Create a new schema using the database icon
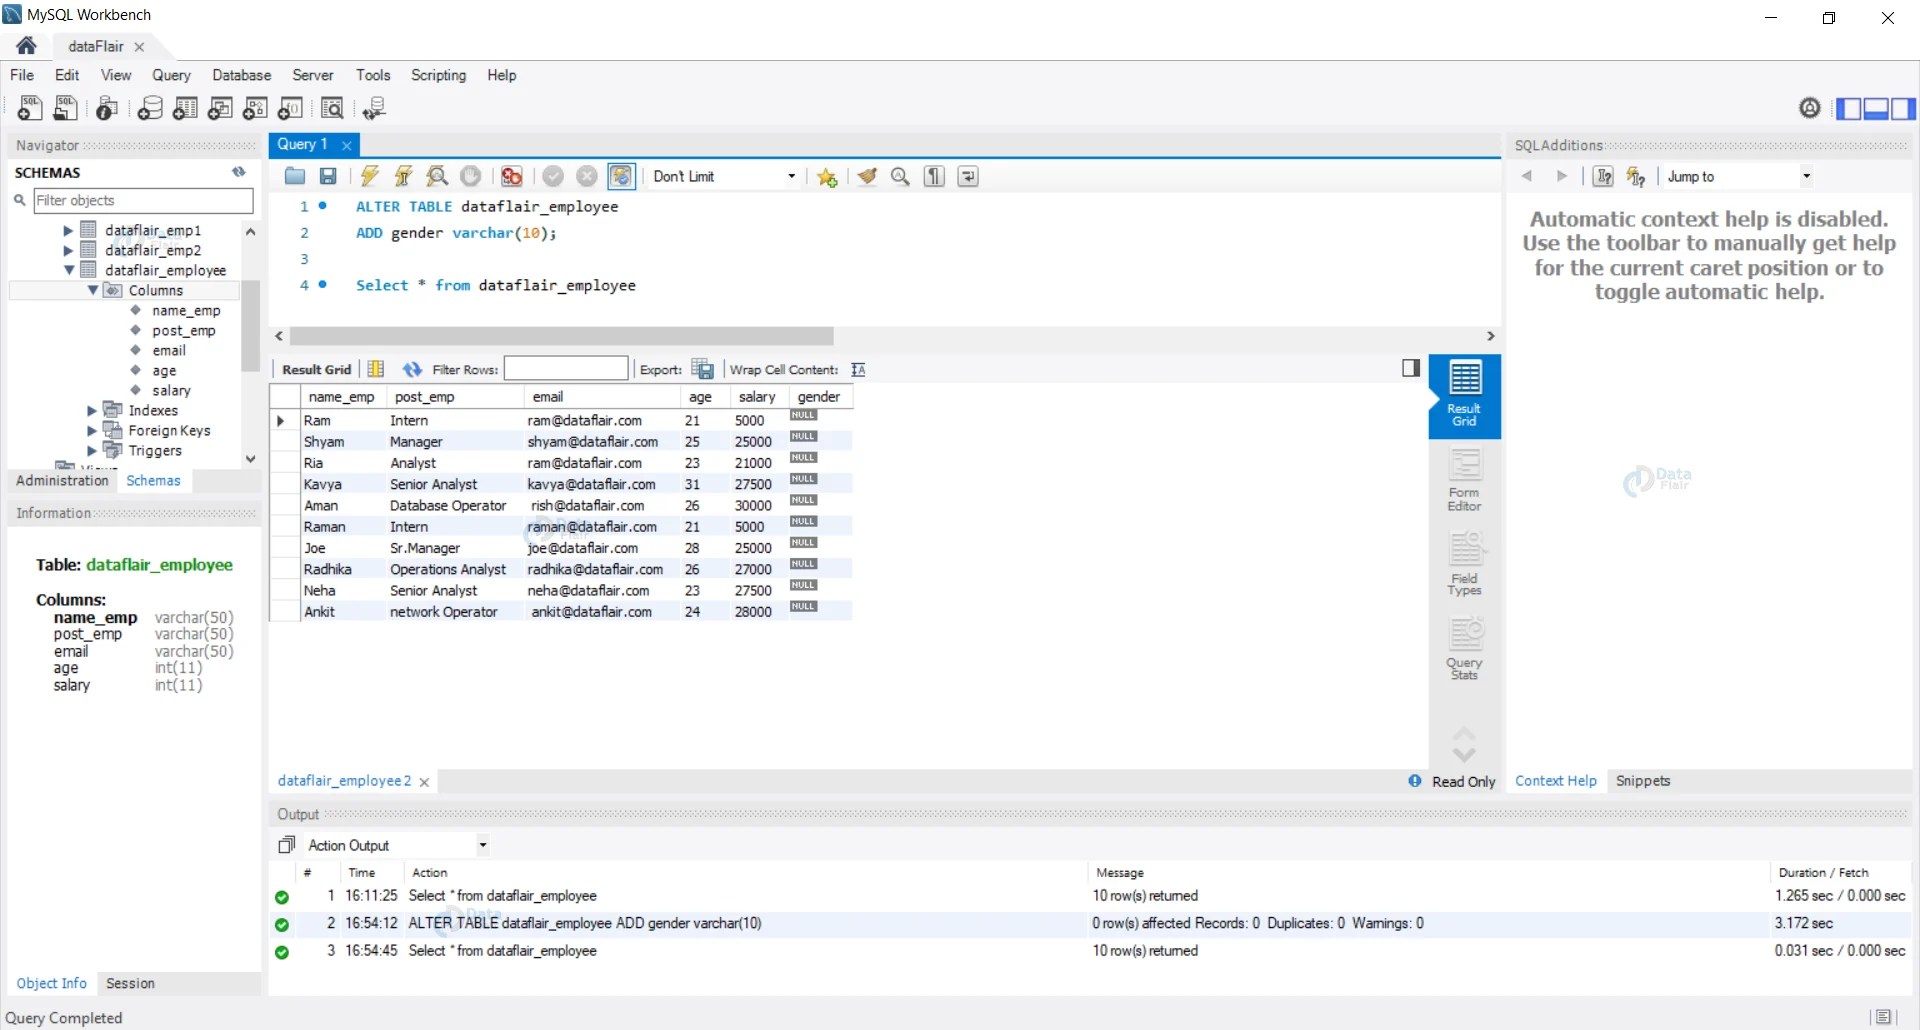The height and width of the screenshot is (1030, 1920). tap(150, 108)
